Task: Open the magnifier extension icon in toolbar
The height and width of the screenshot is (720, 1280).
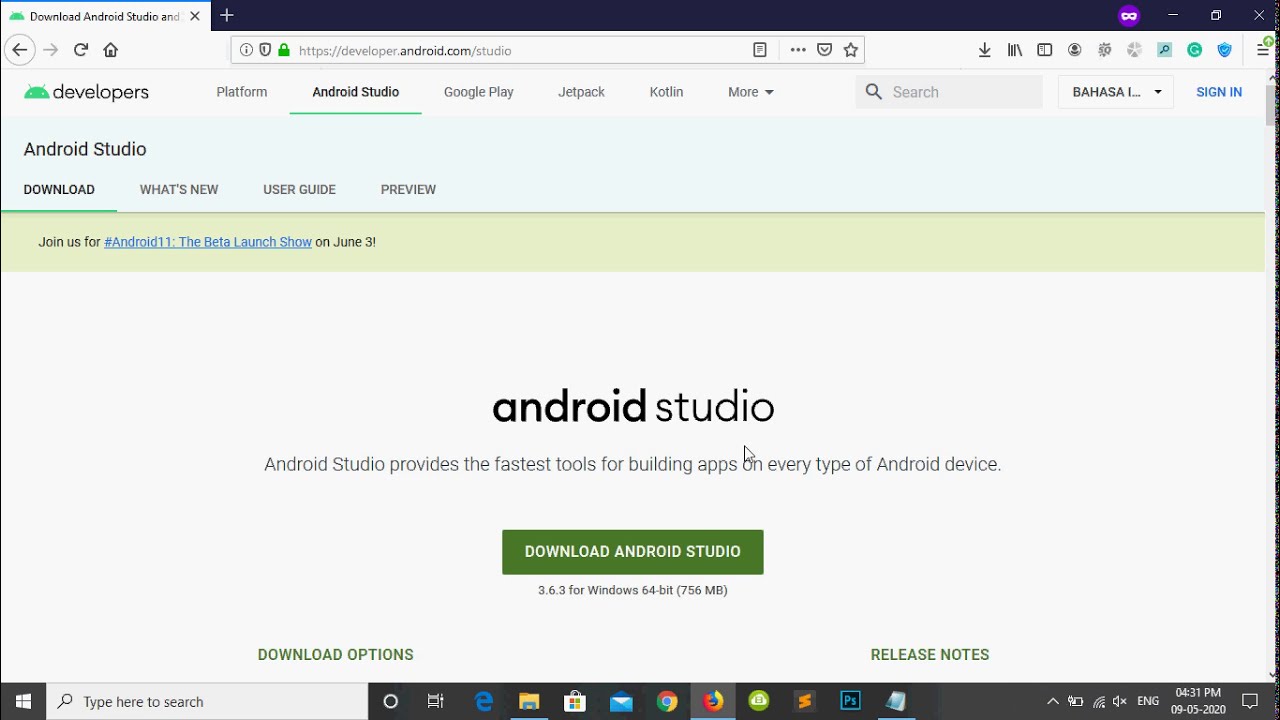Action: point(1165,50)
